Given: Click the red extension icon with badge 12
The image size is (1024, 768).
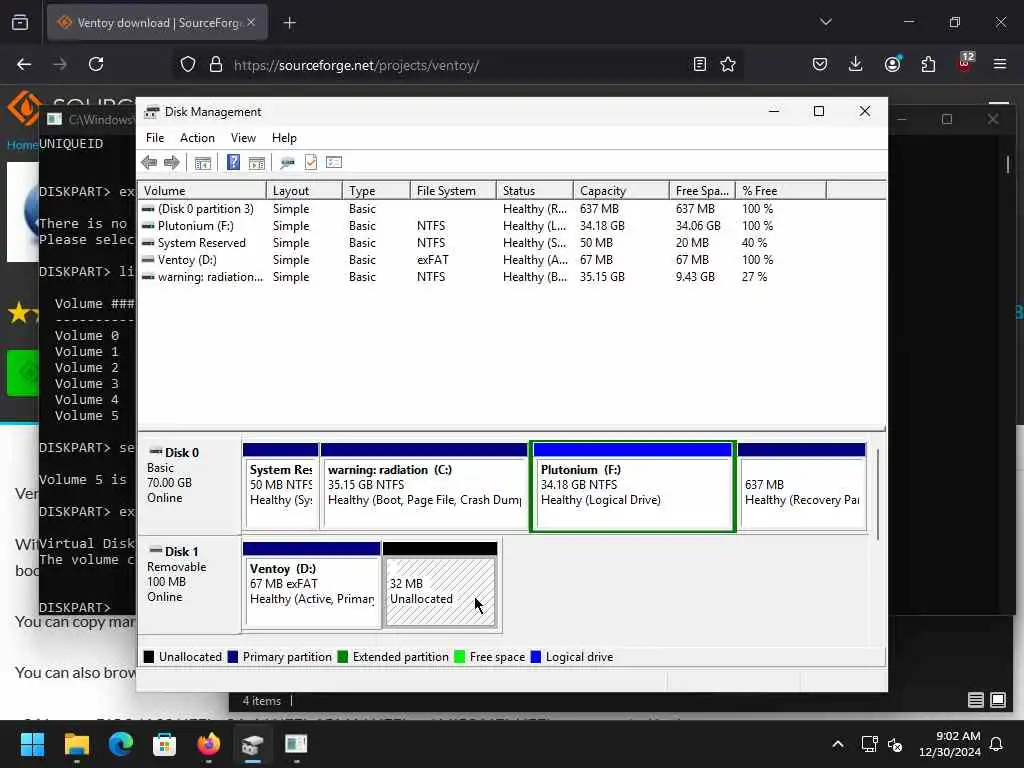Looking at the screenshot, I should pyautogui.click(x=965, y=63).
